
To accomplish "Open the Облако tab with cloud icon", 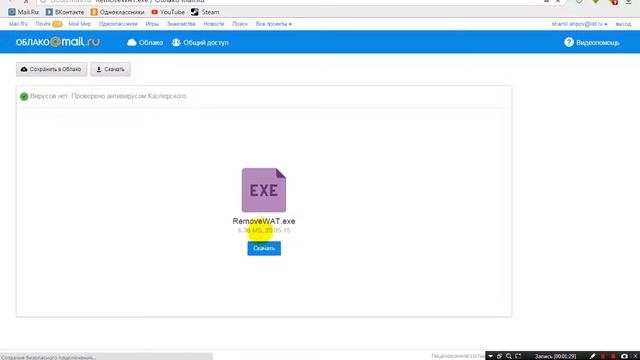I will [145, 42].
